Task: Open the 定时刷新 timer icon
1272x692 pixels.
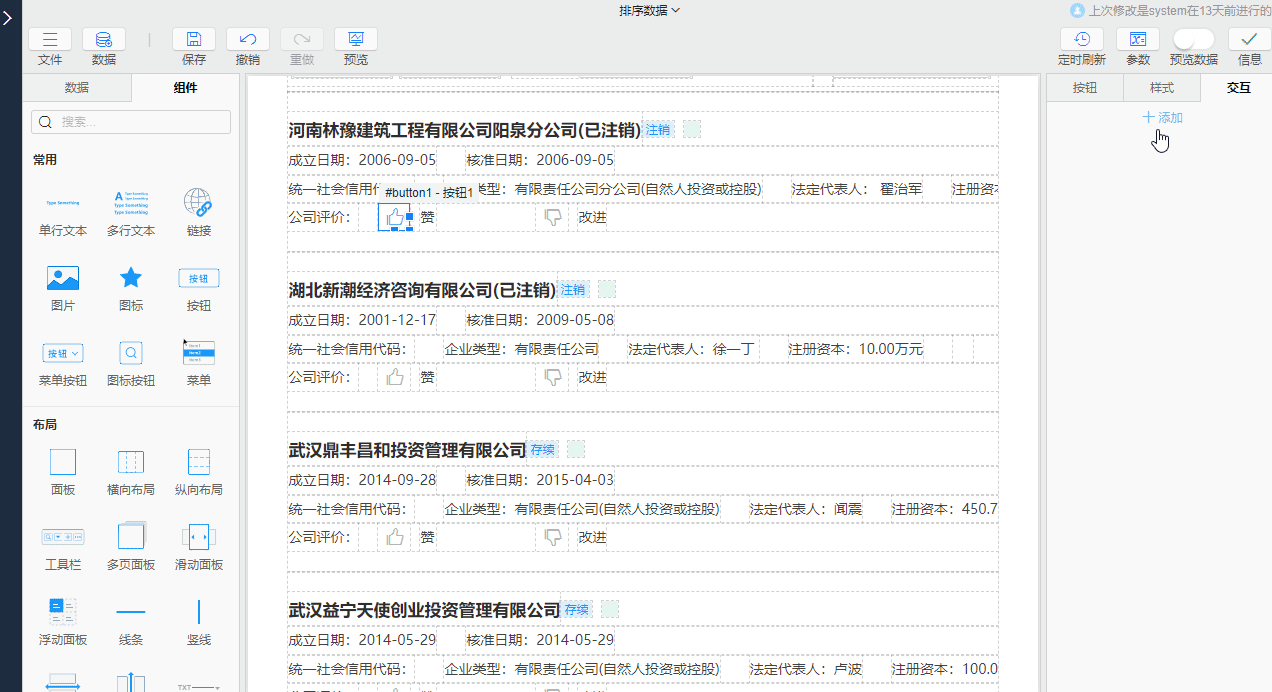Action: (1081, 40)
